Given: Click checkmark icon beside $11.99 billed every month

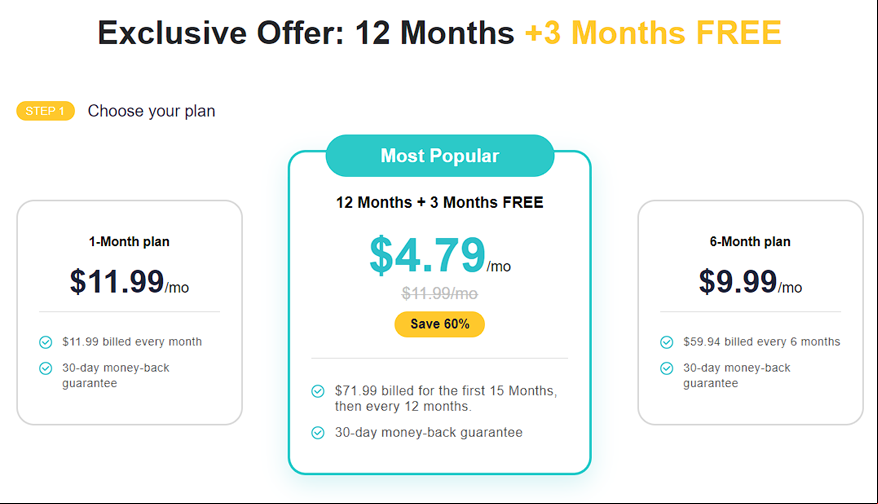Looking at the screenshot, I should [x=45, y=342].
